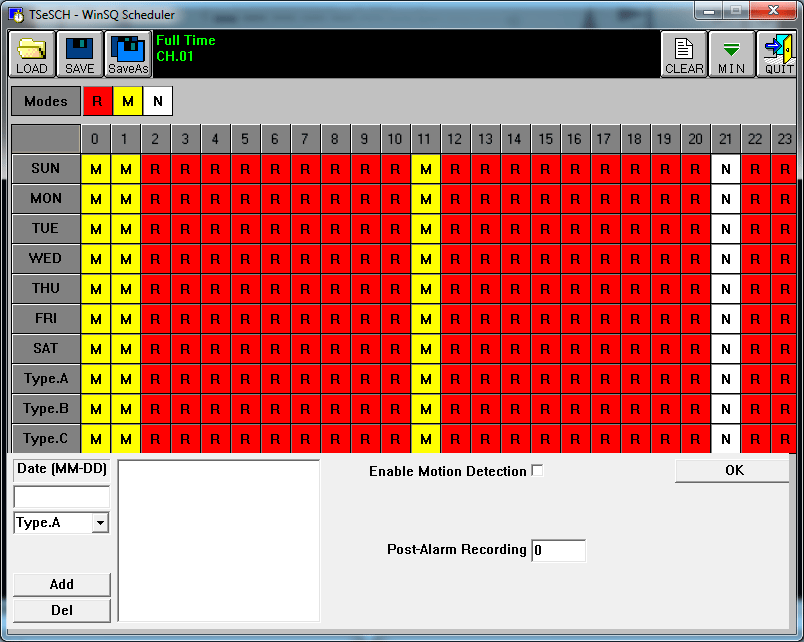The height and width of the screenshot is (642, 804).
Task: Select the hour 23 column header
Action: (x=784, y=139)
